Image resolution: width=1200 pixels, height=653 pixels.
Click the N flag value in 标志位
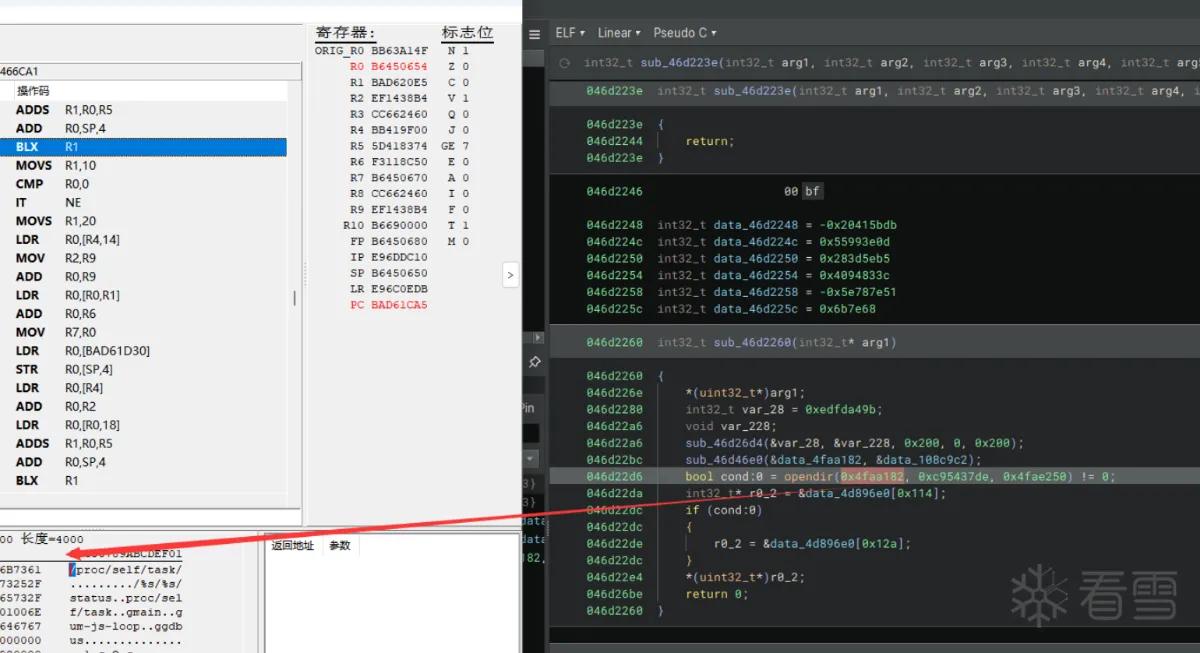click(x=466, y=50)
